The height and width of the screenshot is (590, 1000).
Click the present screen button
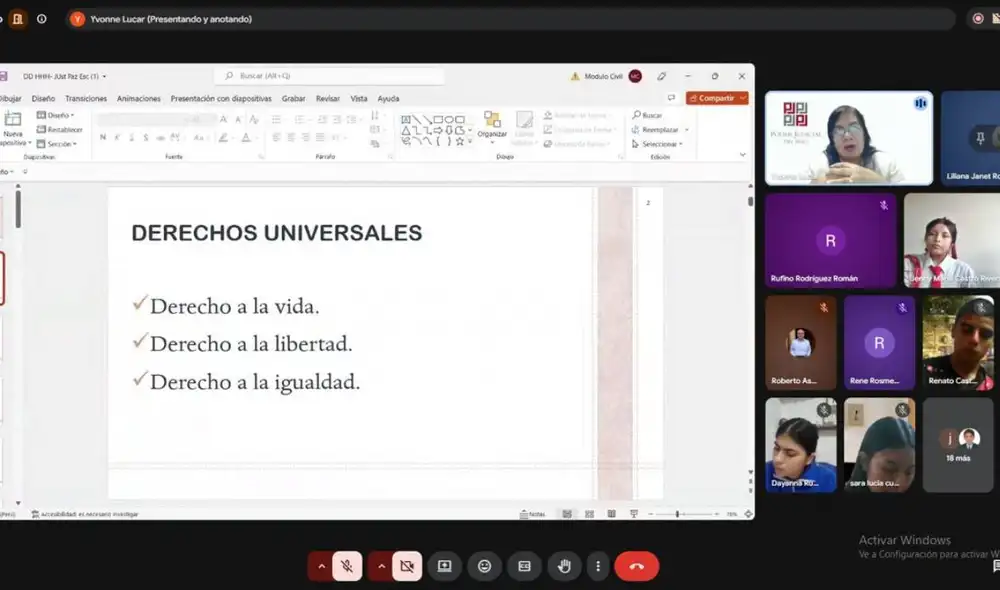point(445,566)
